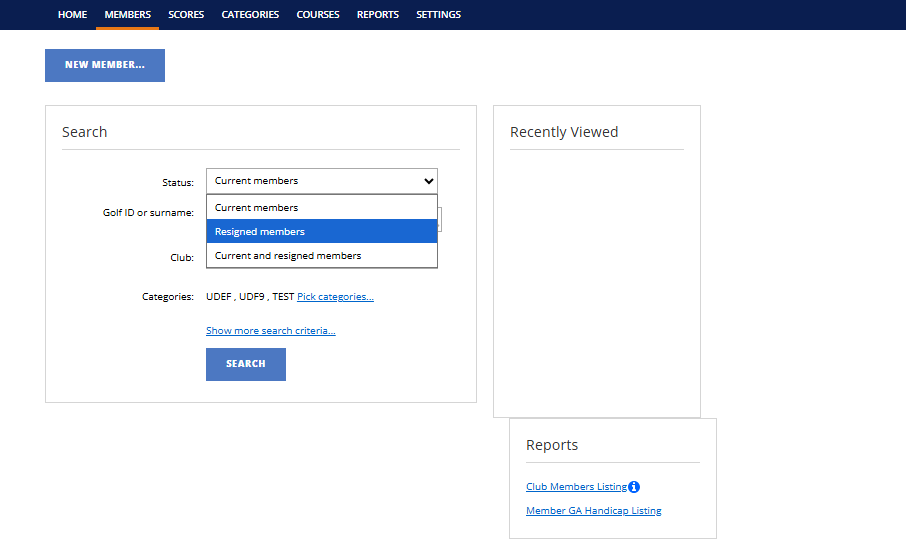
Task: Open the MEMBERS tab
Action: [128, 14]
